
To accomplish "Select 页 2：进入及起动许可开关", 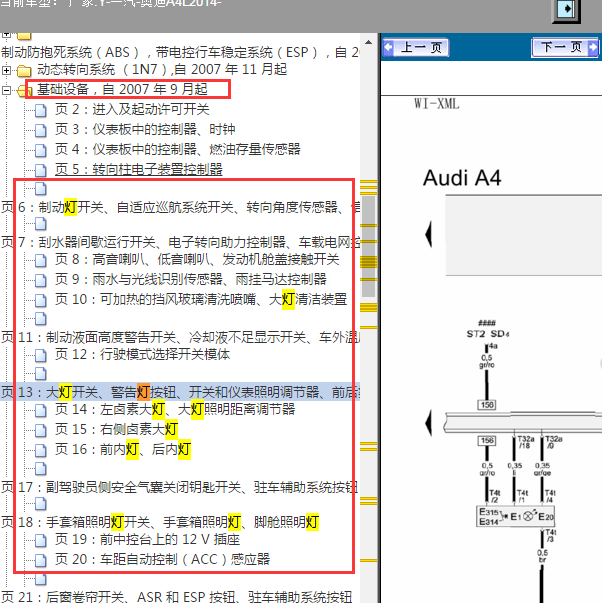I will click(132, 110).
